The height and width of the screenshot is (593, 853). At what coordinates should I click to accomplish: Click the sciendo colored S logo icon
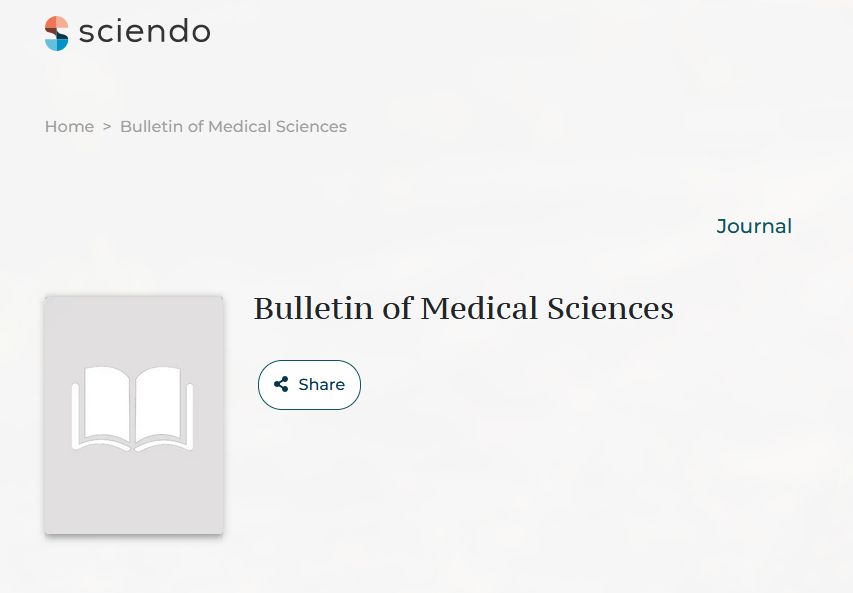(57, 33)
